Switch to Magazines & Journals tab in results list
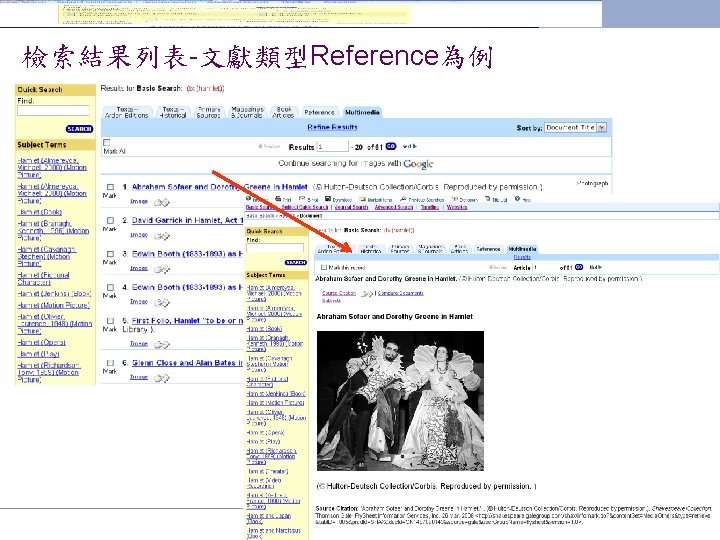The image size is (720, 540). (x=247, y=112)
